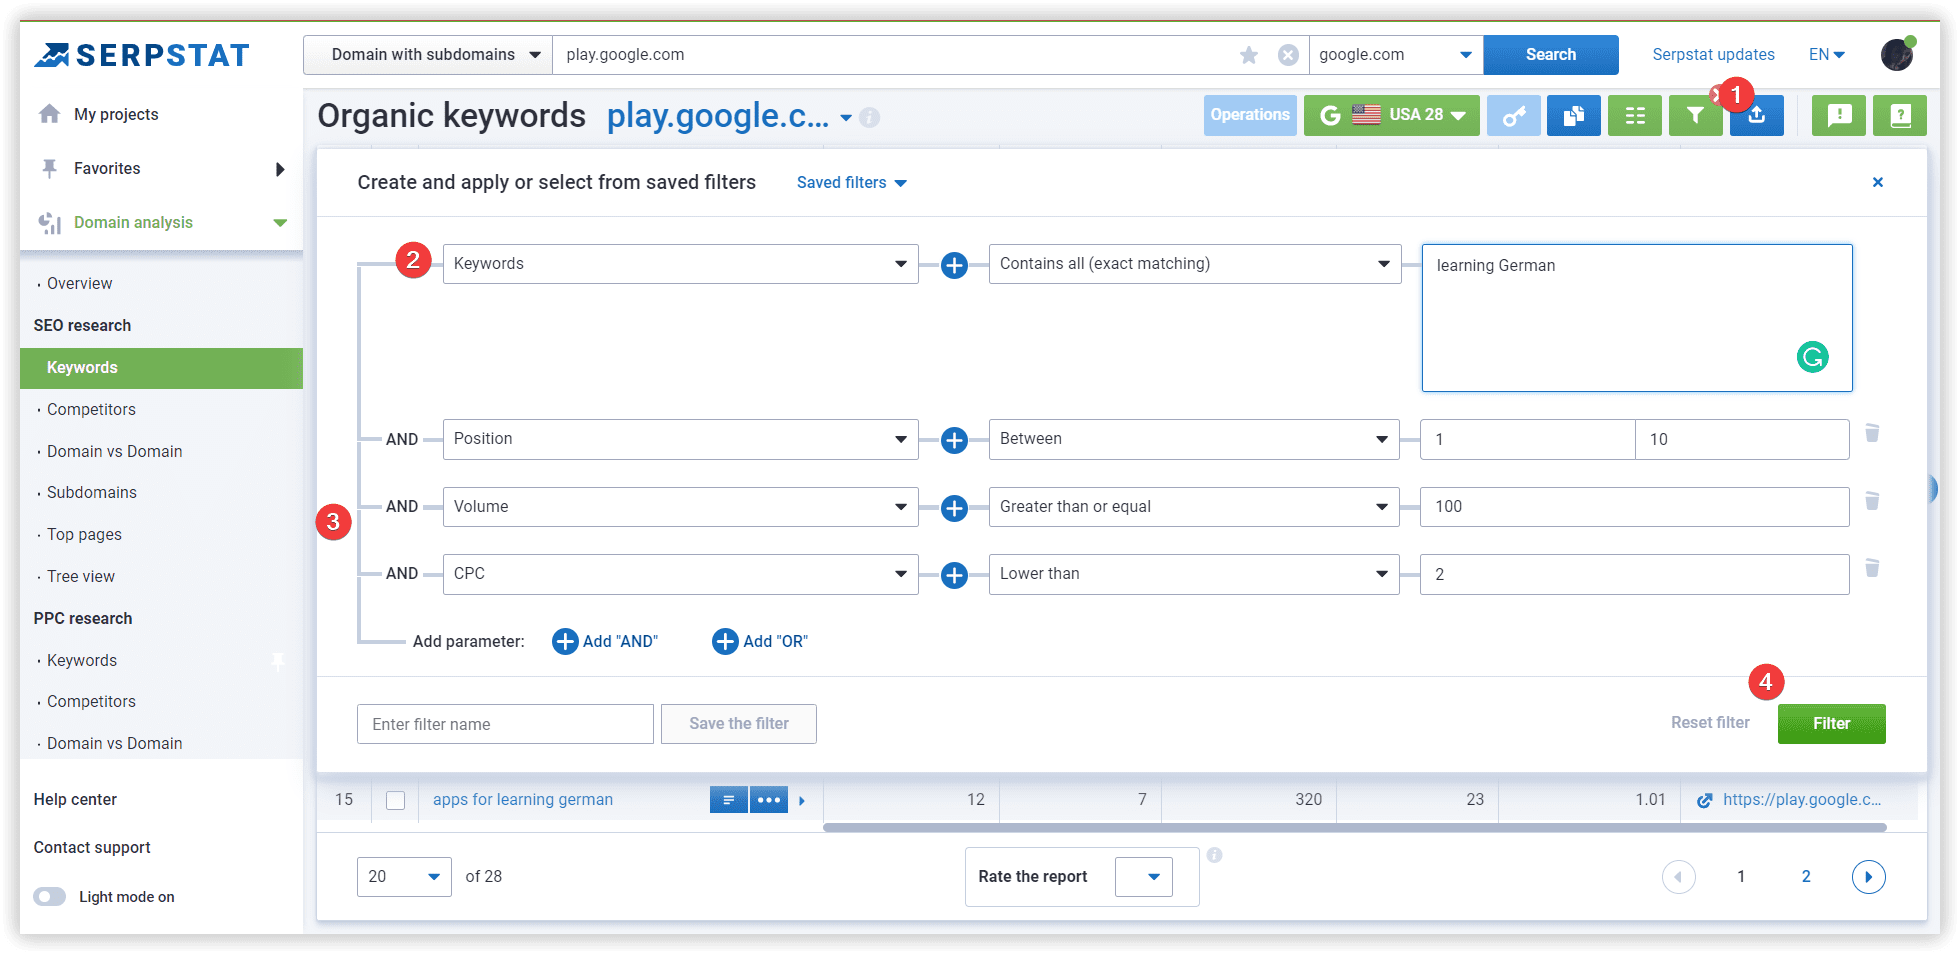Click Add "AND" parameter
The image size is (1960, 954).
click(x=605, y=642)
